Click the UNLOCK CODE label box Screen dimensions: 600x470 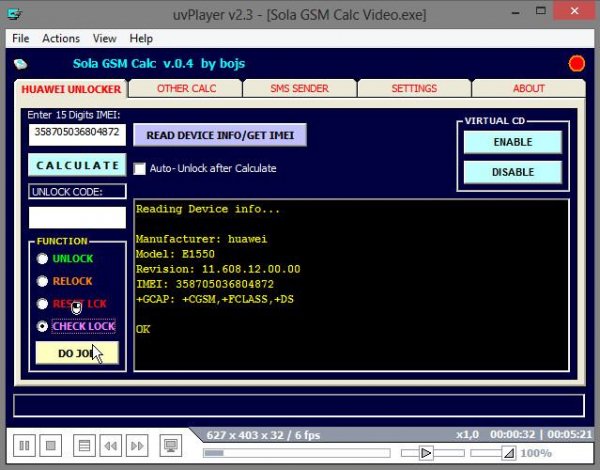pos(77,192)
